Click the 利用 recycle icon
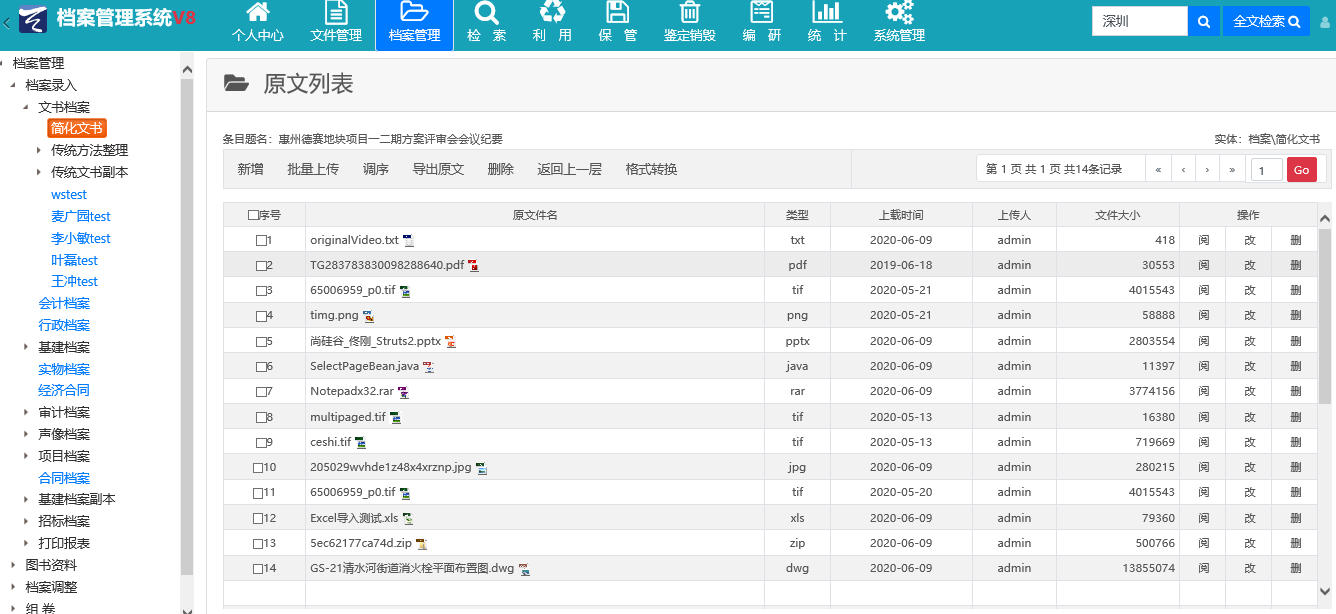 552,13
